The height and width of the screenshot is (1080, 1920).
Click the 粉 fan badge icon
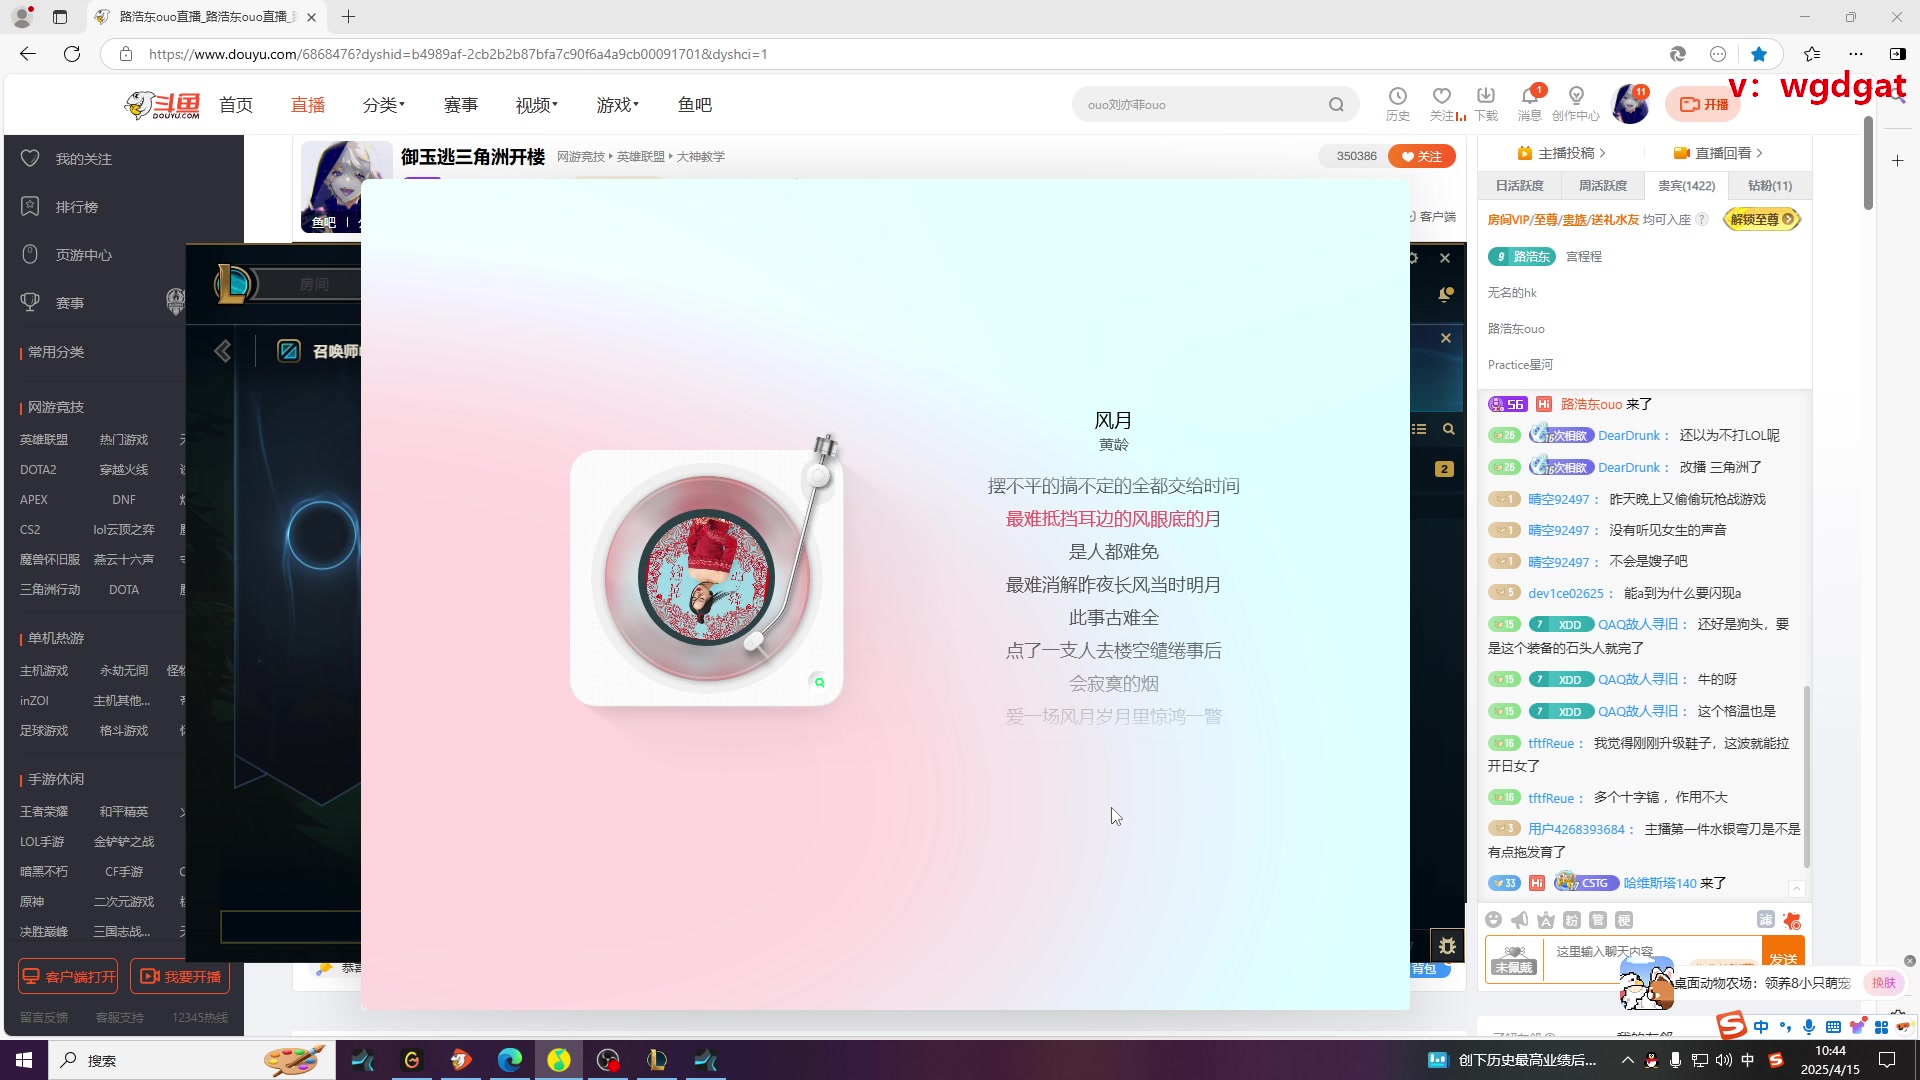pyautogui.click(x=1572, y=920)
